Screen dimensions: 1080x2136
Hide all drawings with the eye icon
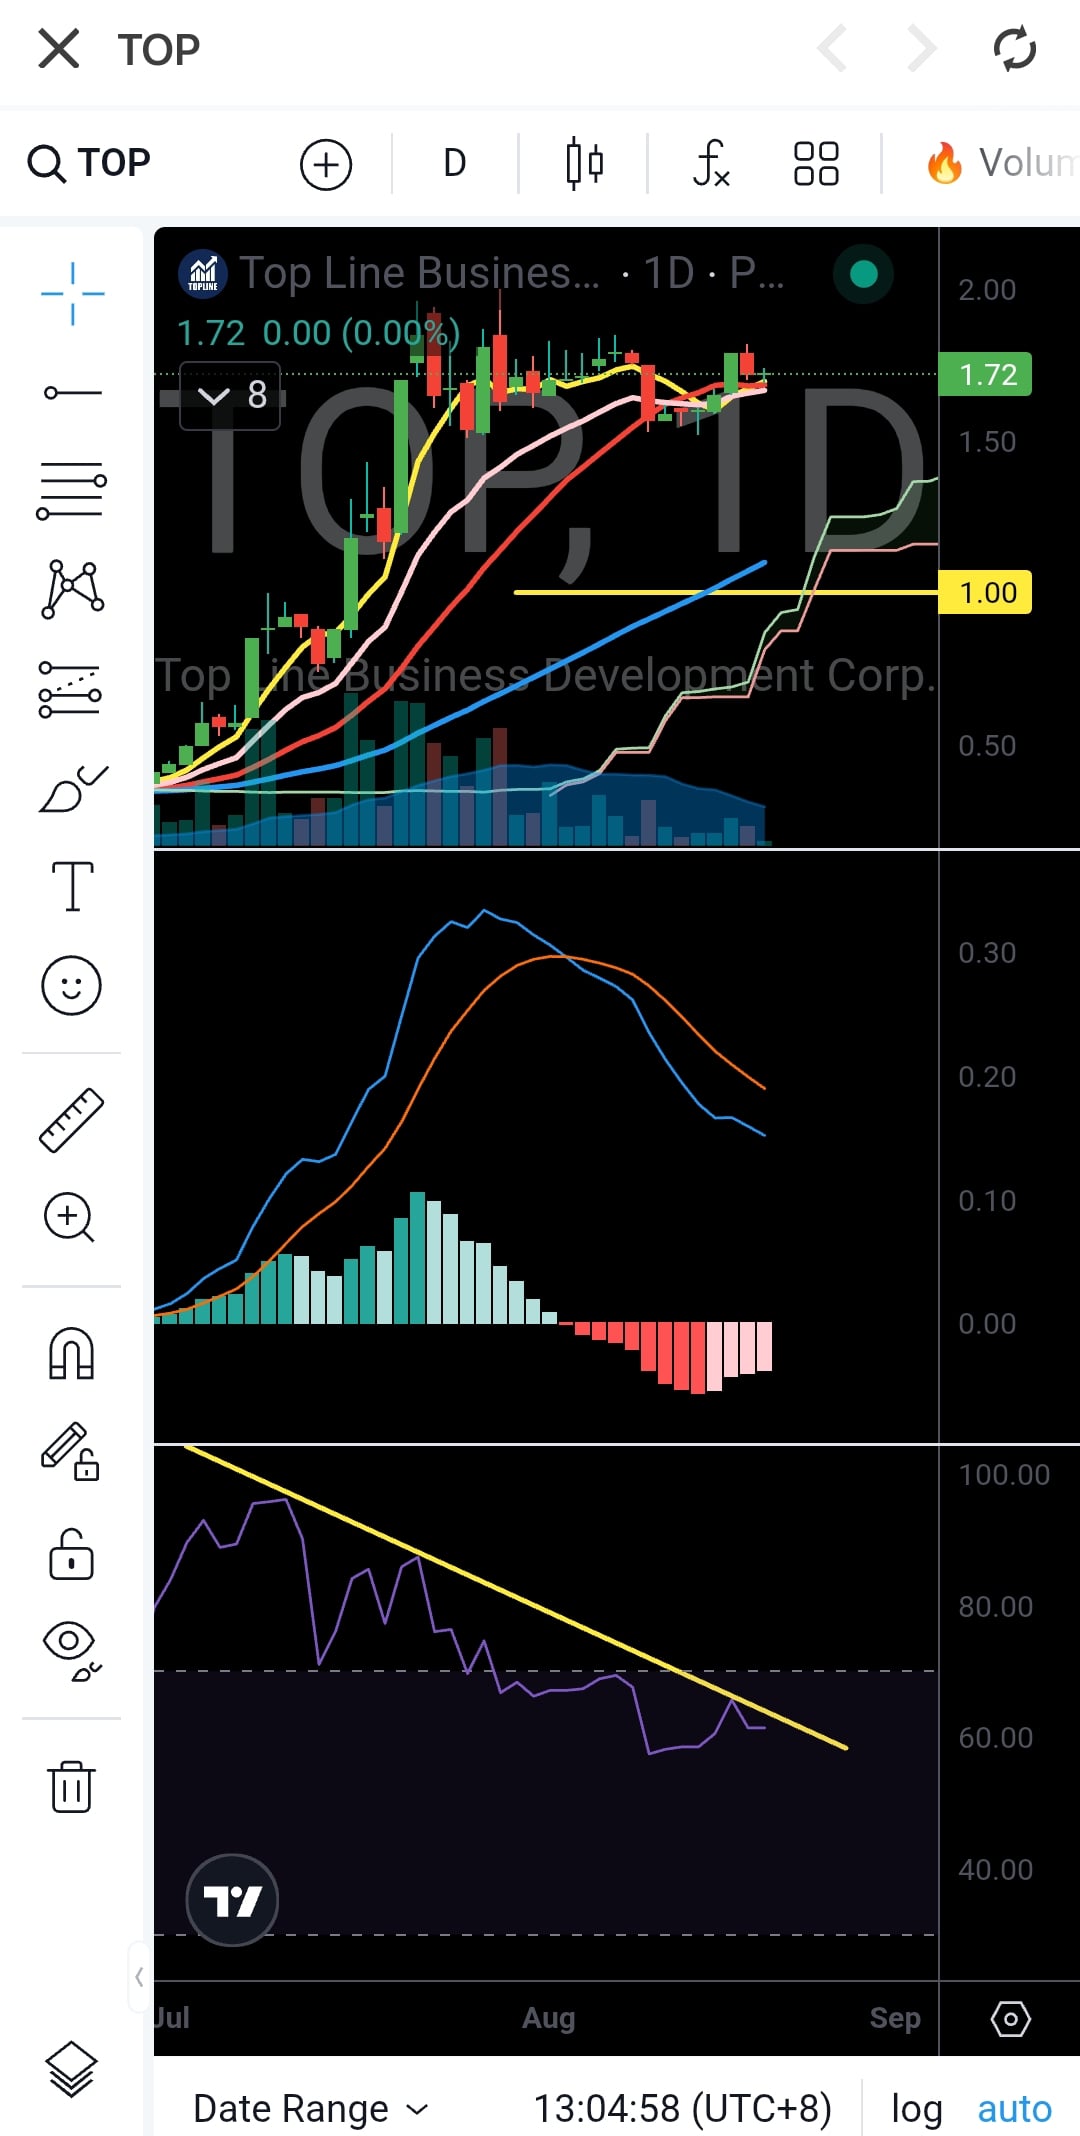72,1650
